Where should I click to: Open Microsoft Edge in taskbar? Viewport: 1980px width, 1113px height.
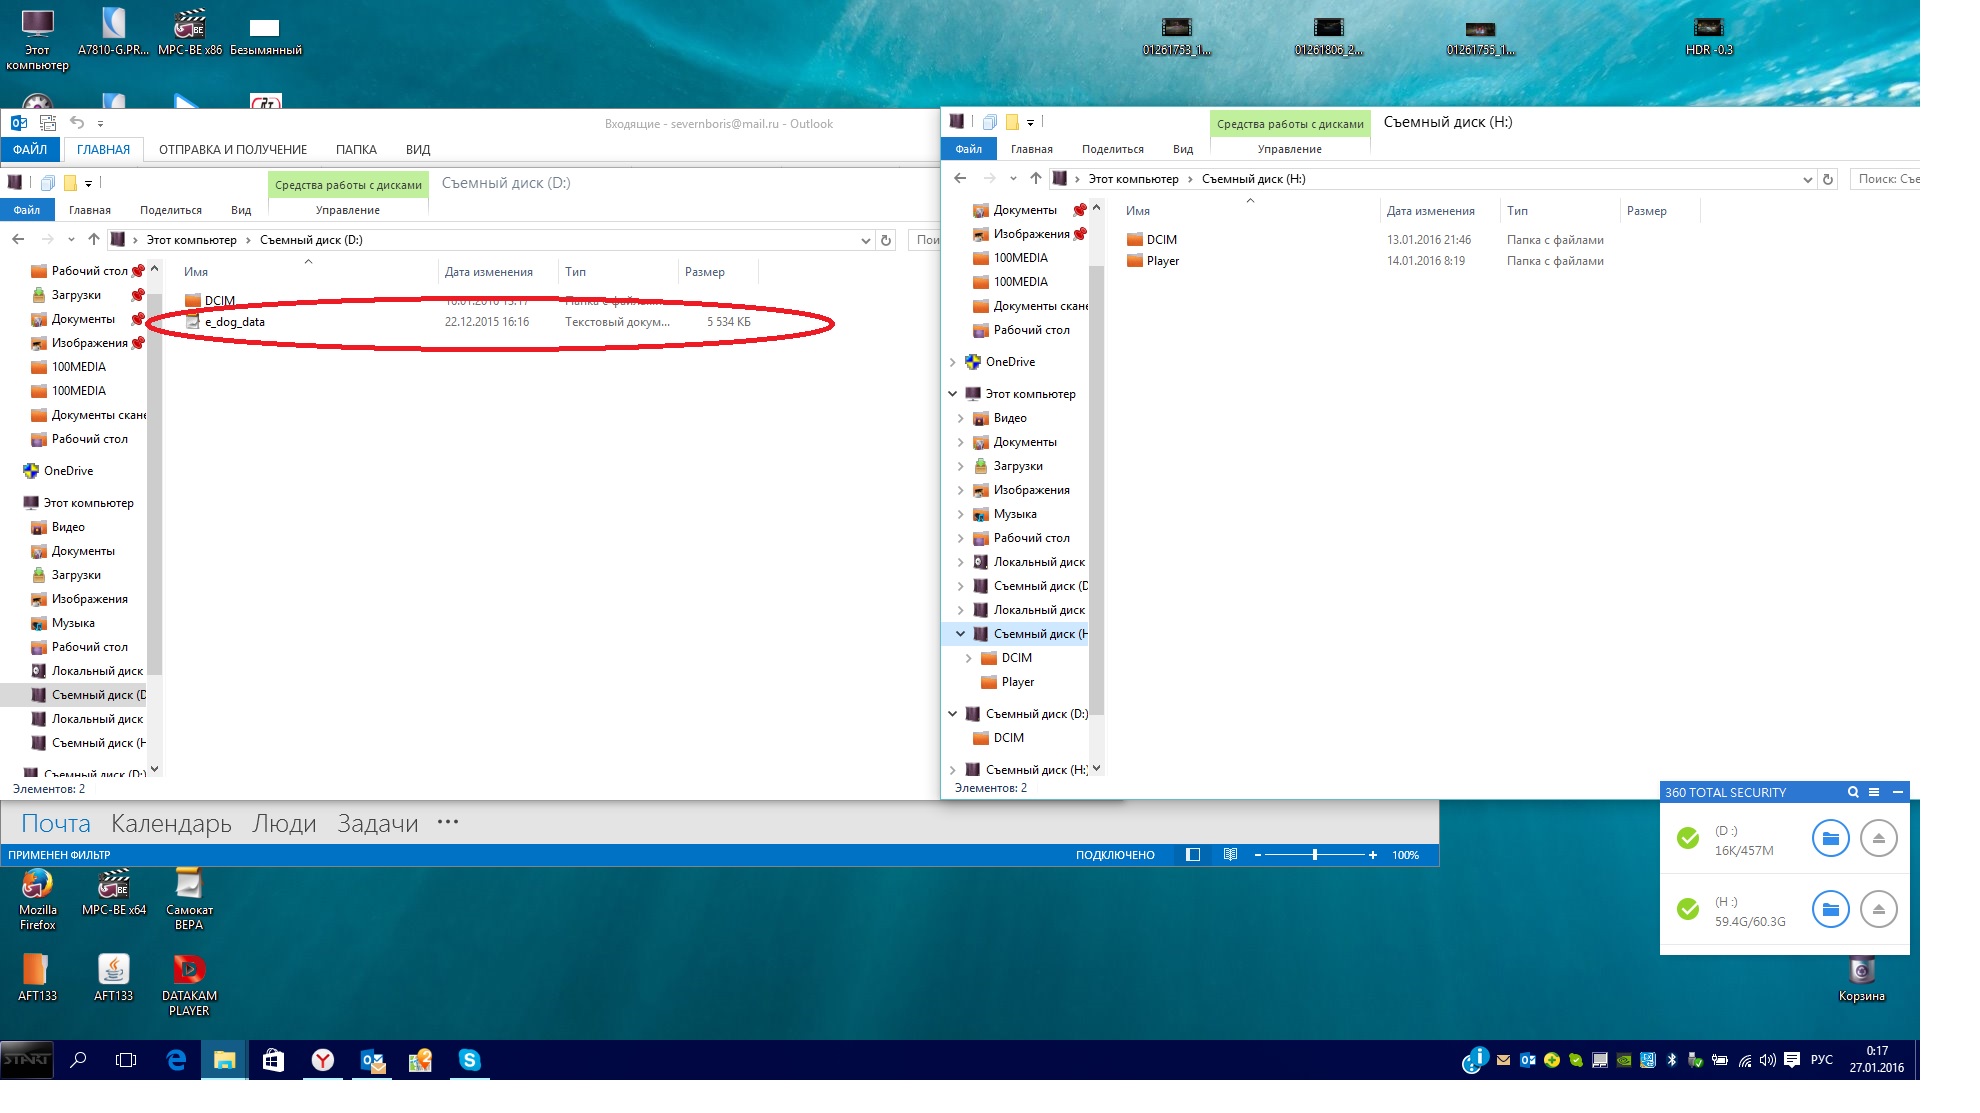176,1060
